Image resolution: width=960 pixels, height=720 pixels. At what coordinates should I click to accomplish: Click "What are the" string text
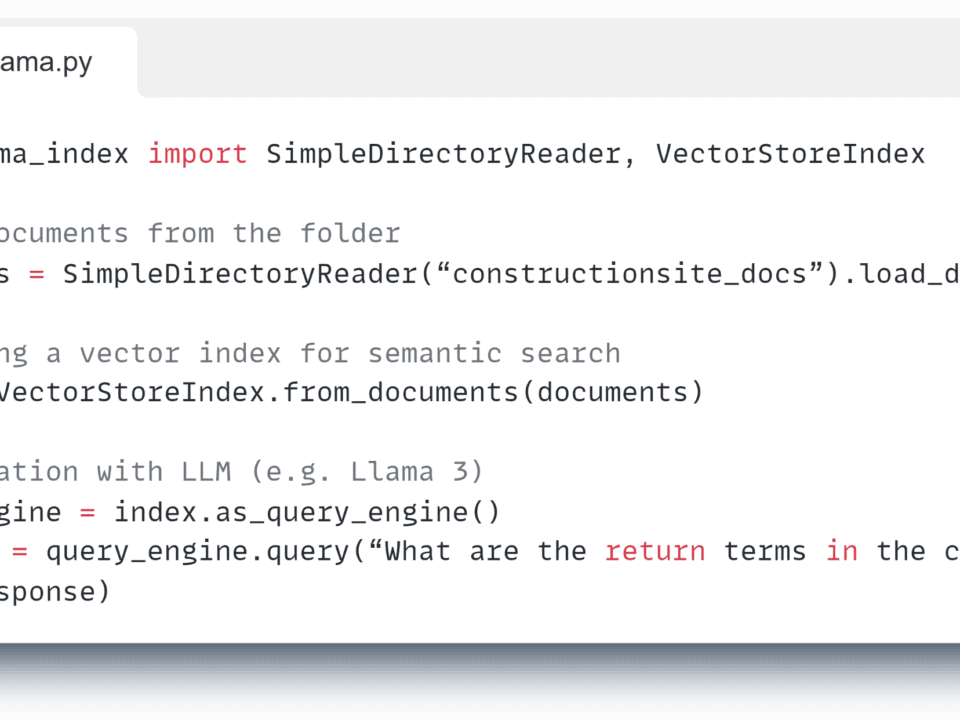point(485,552)
